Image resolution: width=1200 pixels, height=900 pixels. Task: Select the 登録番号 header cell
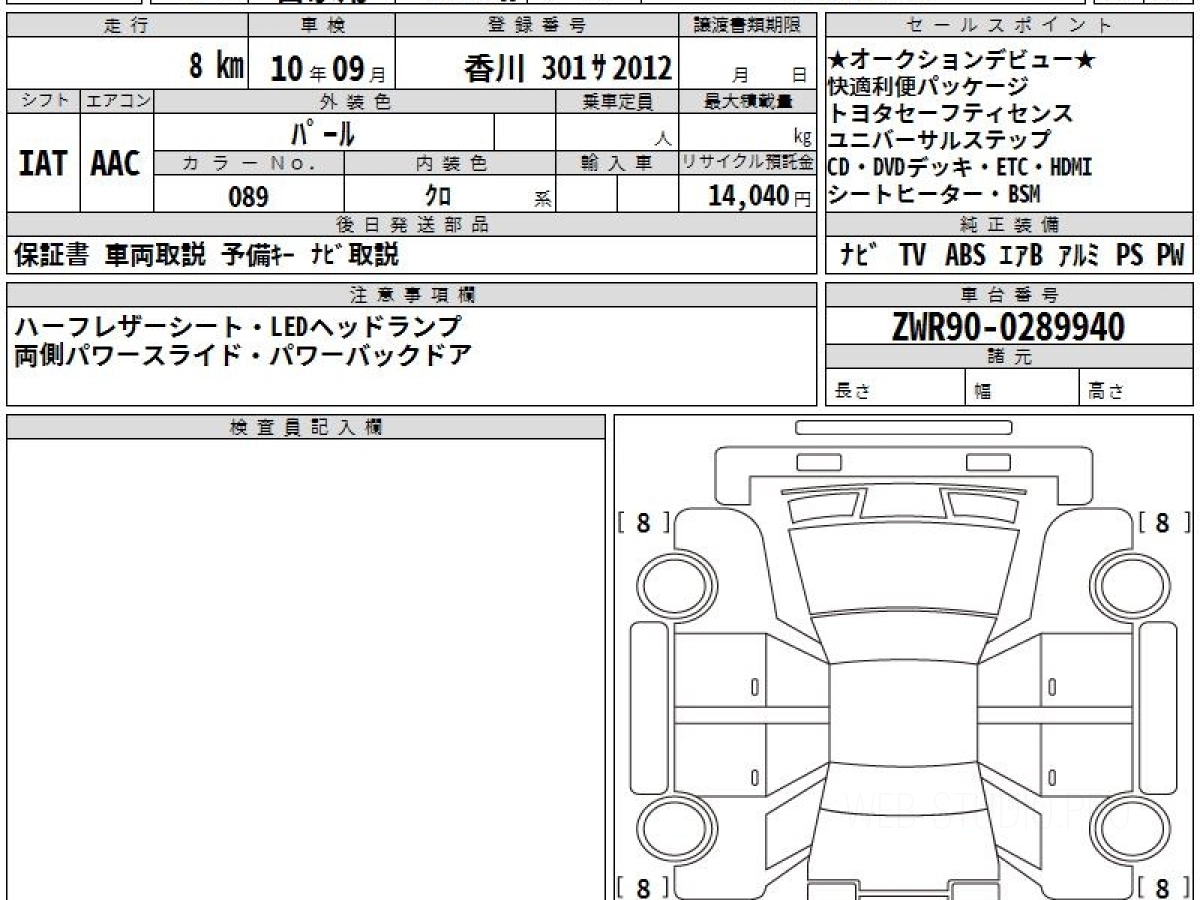538,26
